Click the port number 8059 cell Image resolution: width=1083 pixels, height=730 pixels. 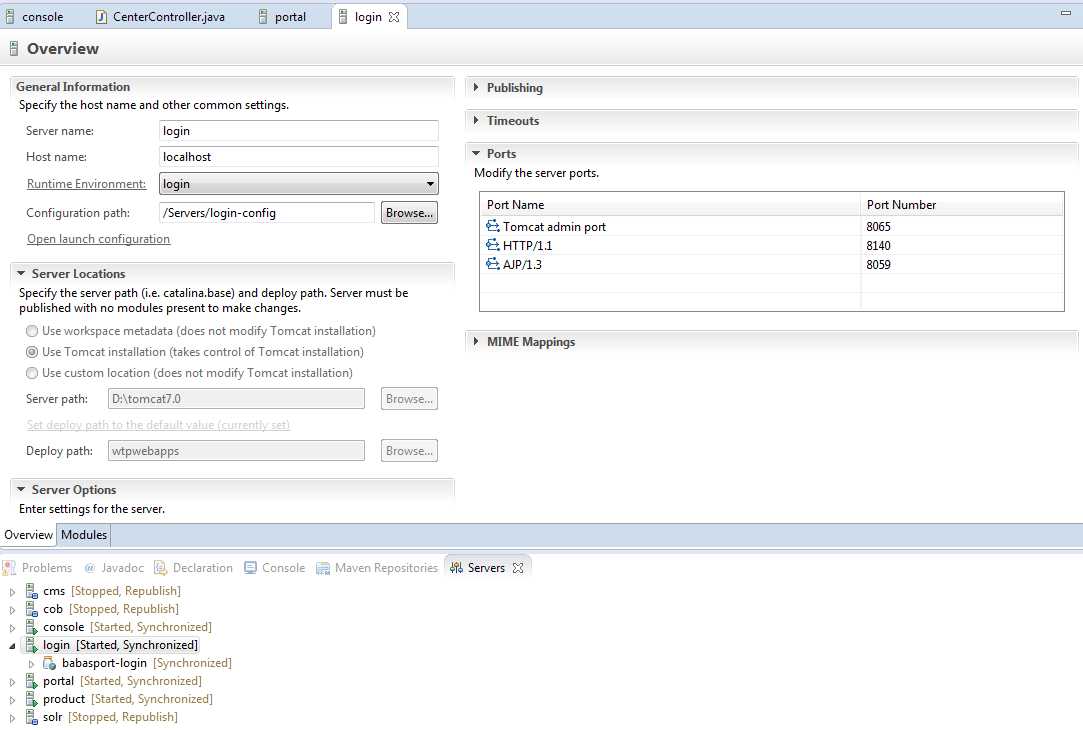[x=879, y=265]
